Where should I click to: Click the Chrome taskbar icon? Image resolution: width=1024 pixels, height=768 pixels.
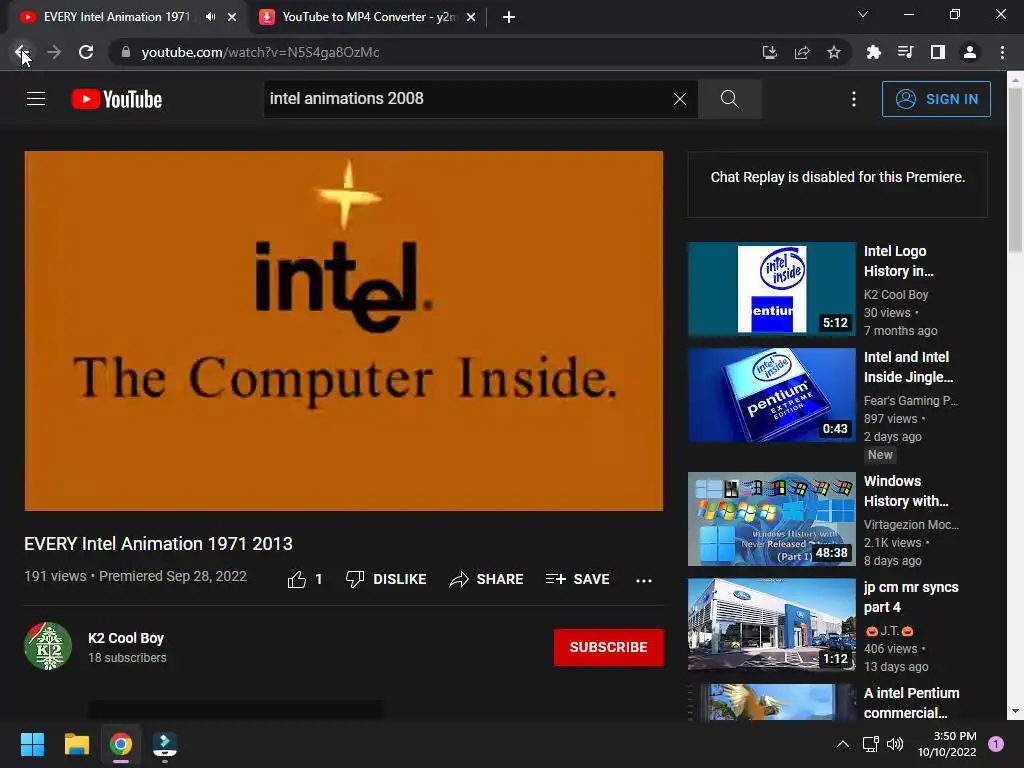pos(121,744)
